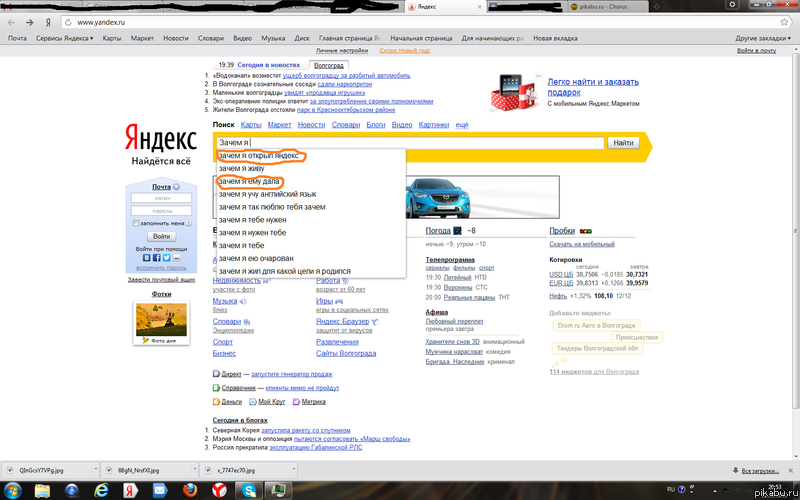
Task: Open Yandex home via the Я toolbar button
Action: coord(48,22)
